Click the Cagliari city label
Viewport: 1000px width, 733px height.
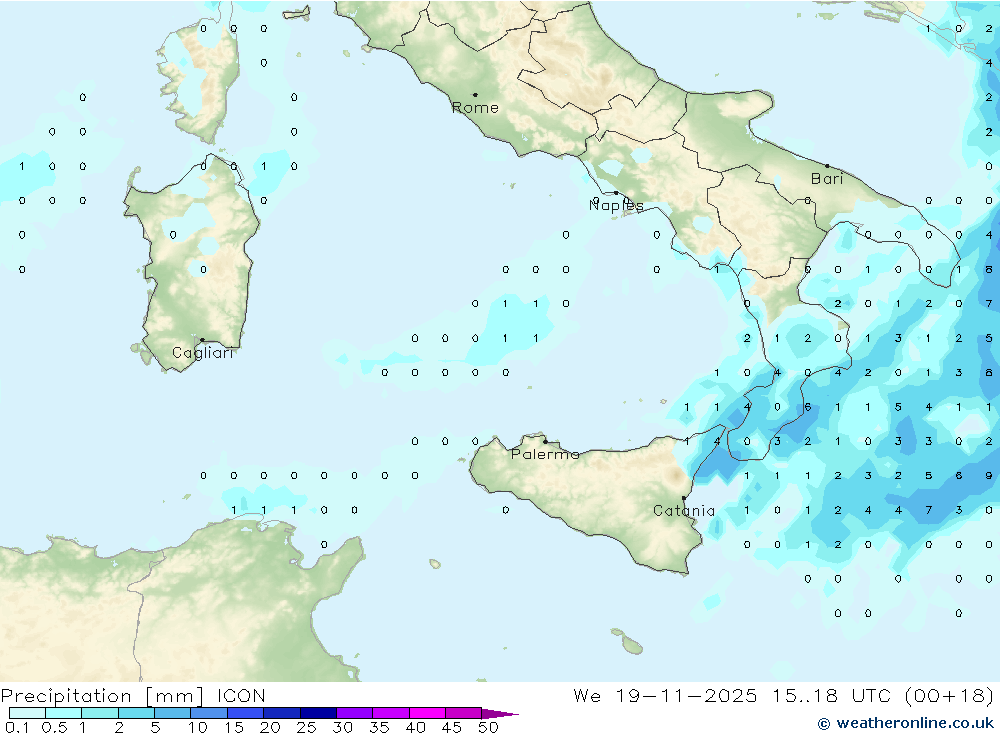click(x=203, y=353)
